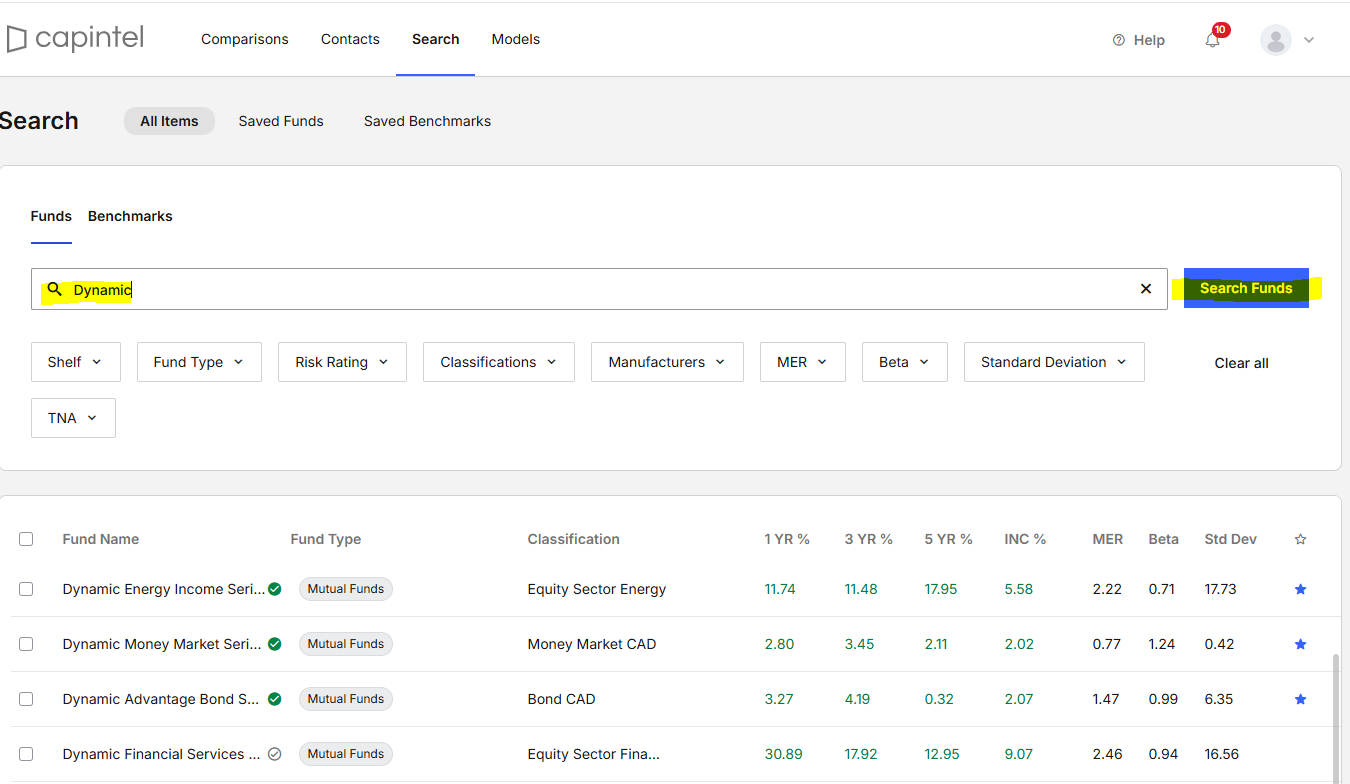Image resolution: width=1350 pixels, height=784 pixels.
Task: Click star icon in table header
Action: point(1300,539)
